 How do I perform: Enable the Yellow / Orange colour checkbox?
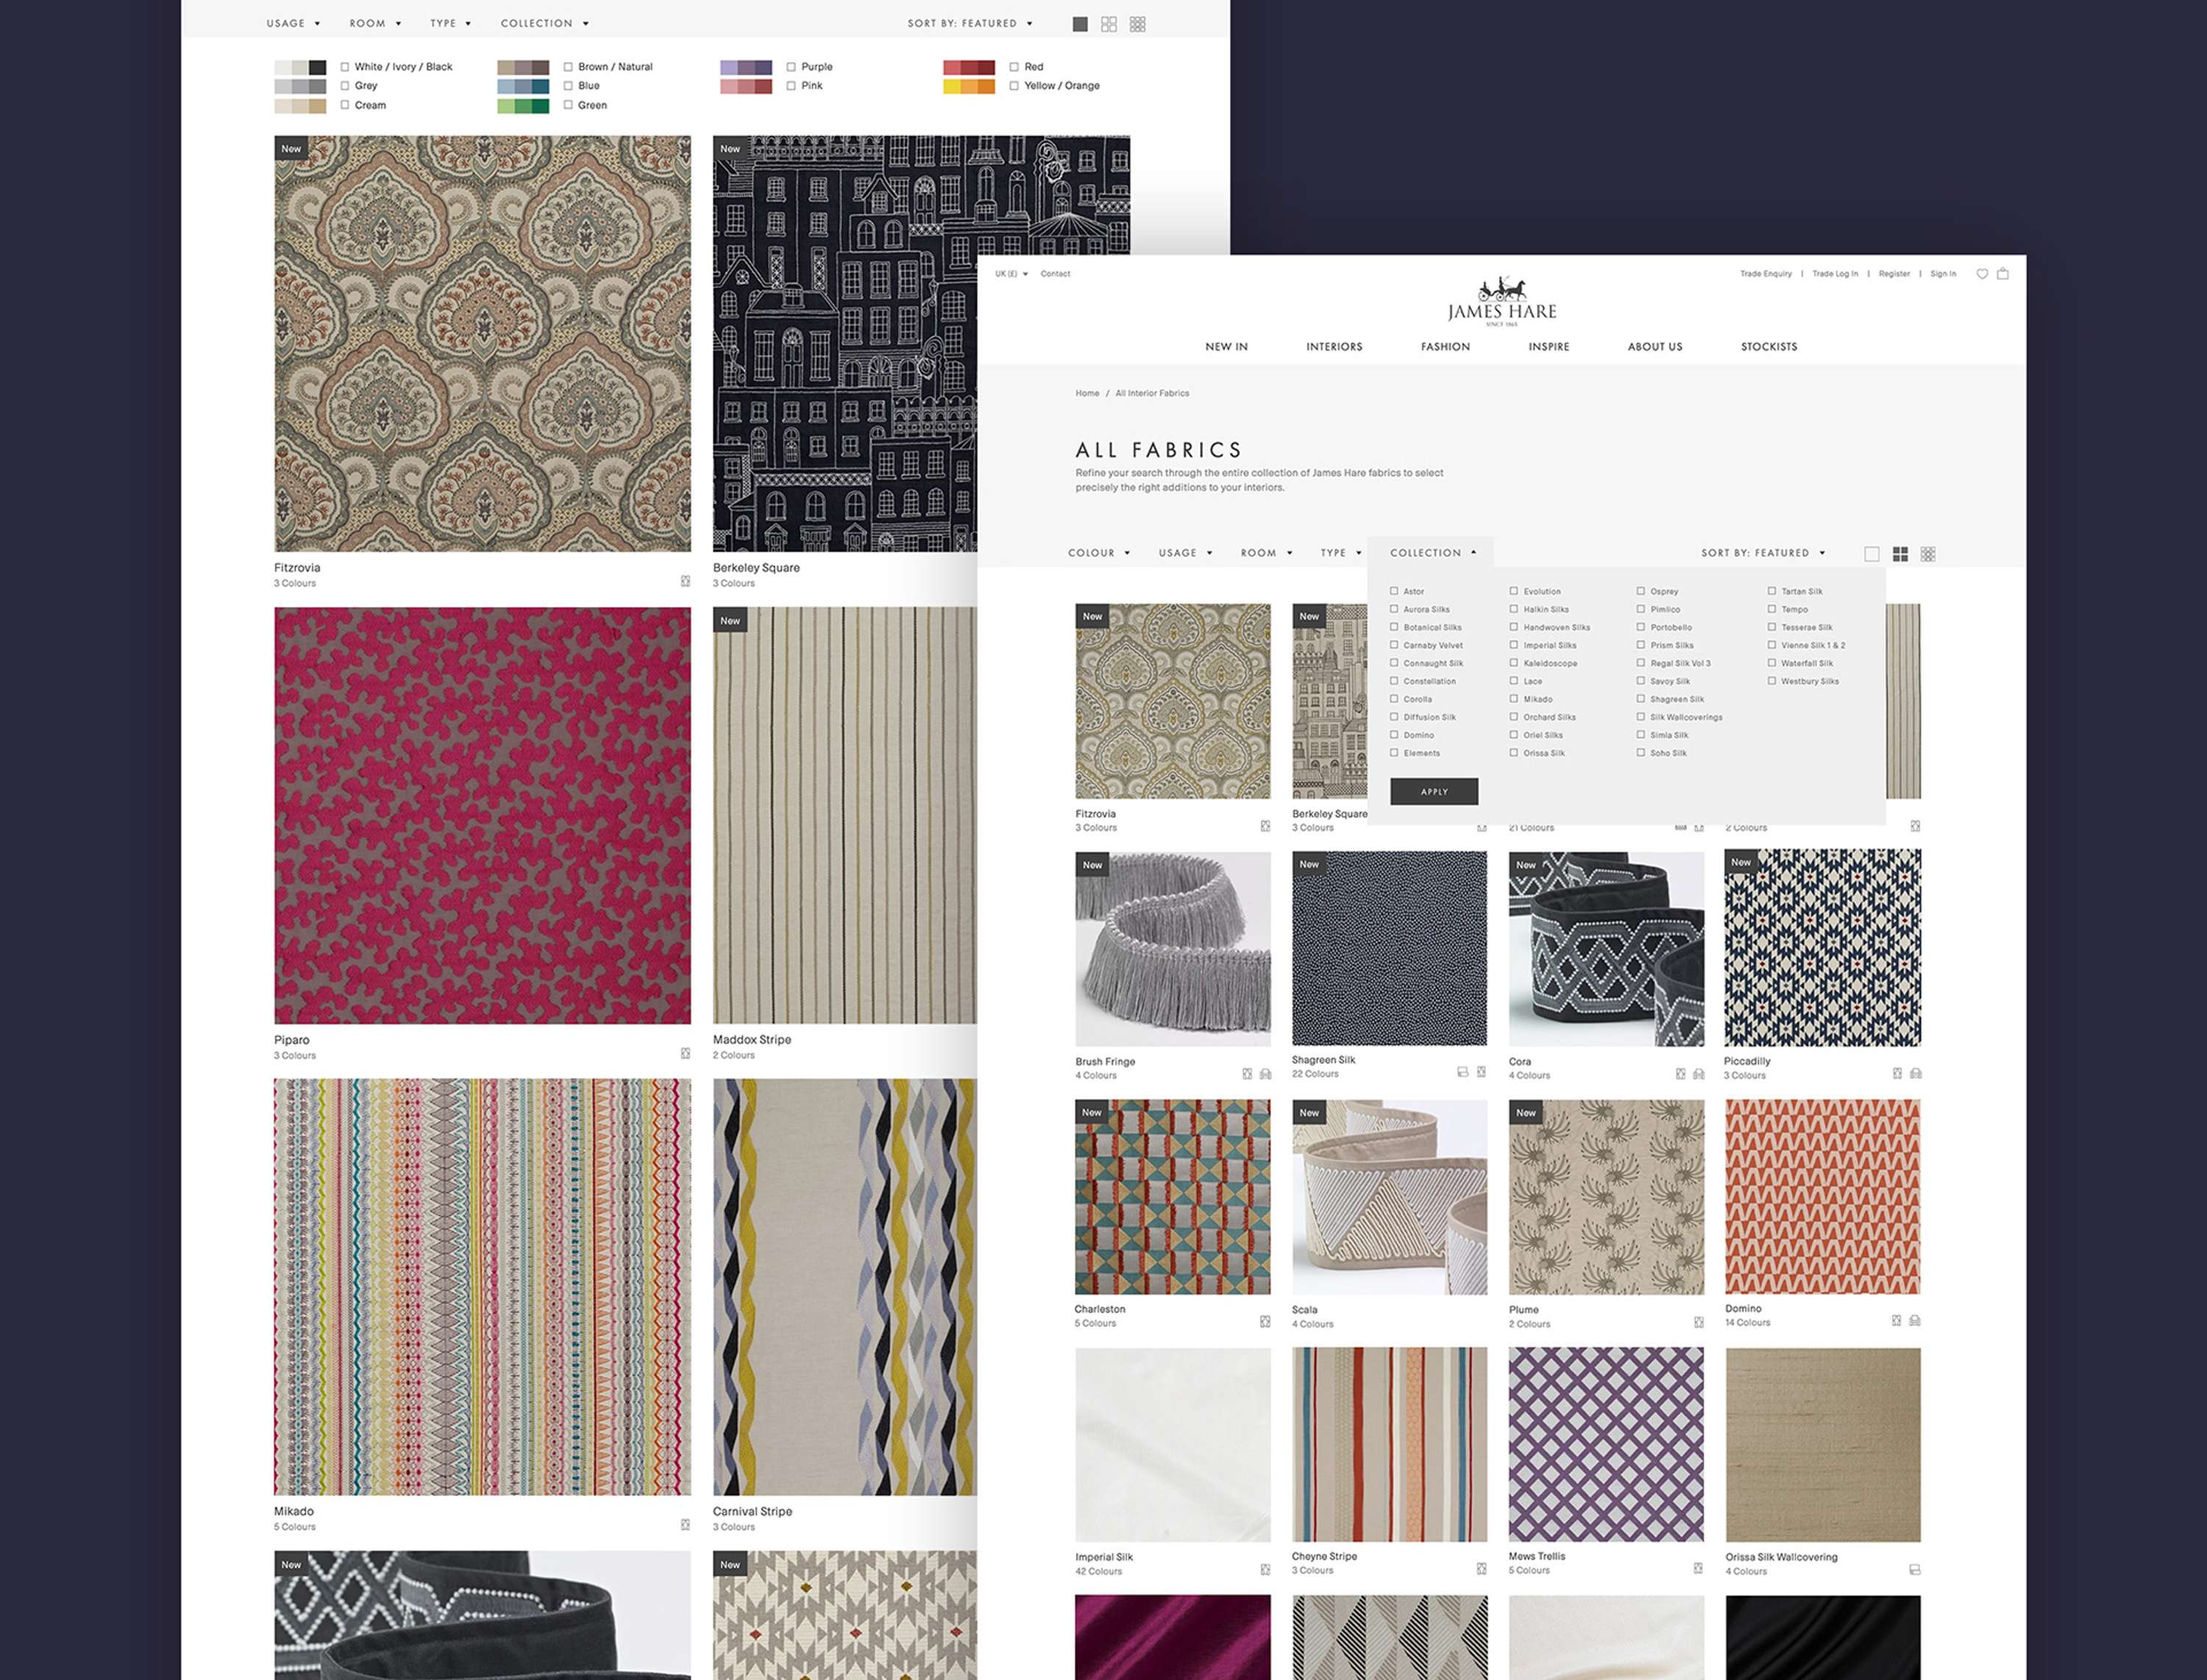(x=1014, y=86)
